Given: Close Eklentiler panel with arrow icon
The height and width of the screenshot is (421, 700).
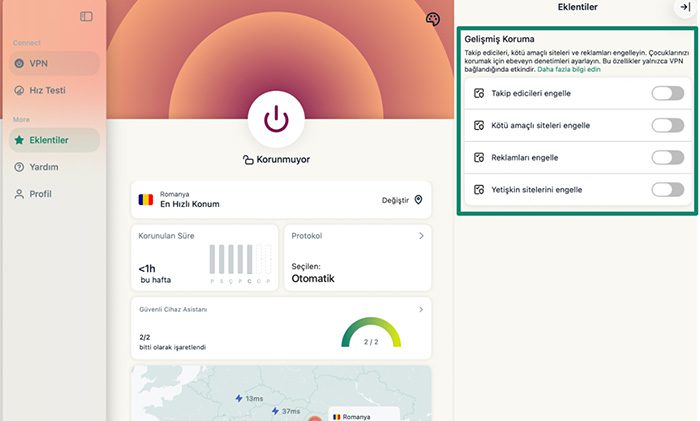Looking at the screenshot, I should tap(684, 7).
